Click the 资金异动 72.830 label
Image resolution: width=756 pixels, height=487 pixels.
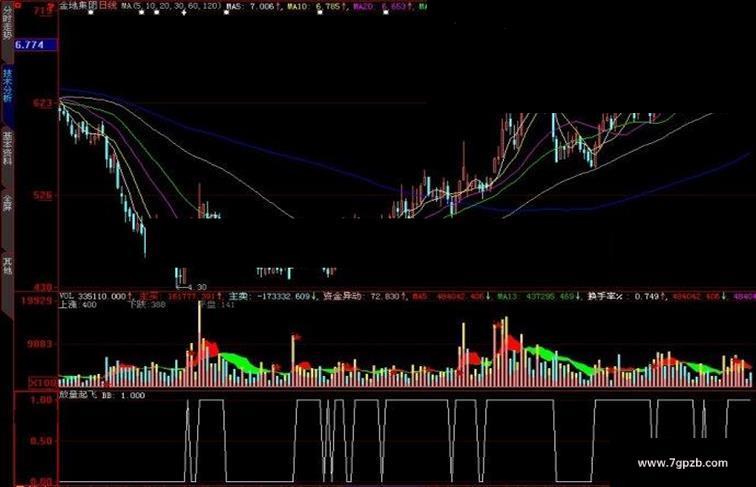pos(365,296)
